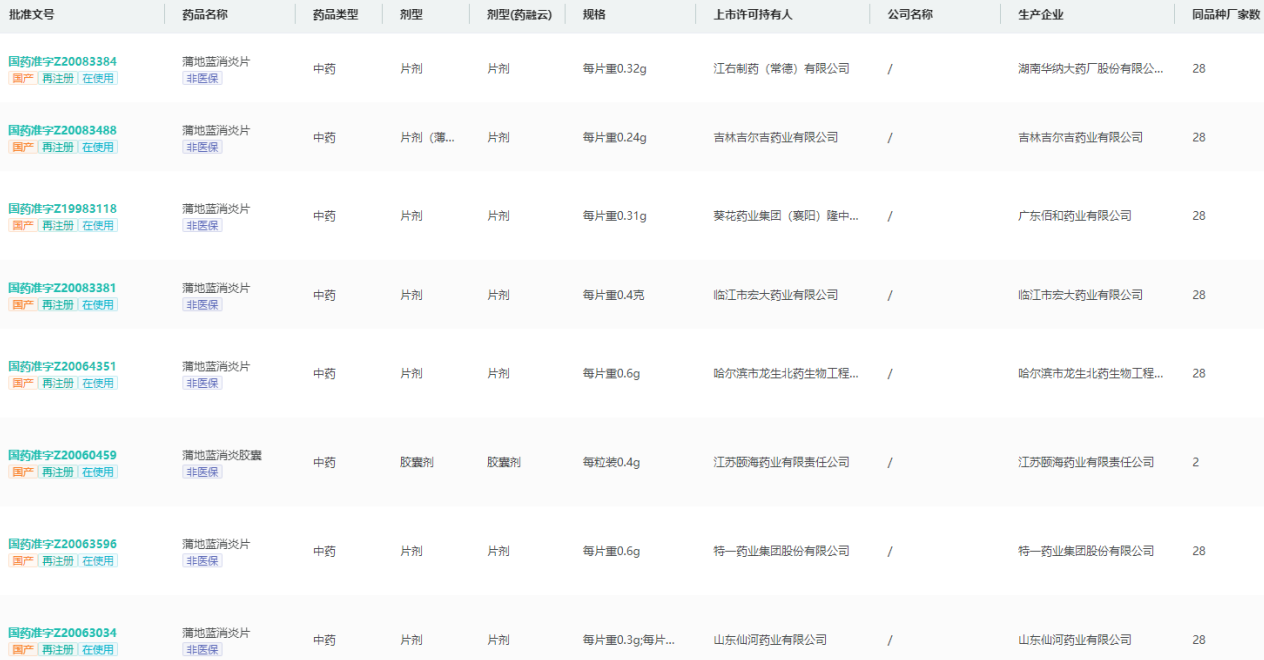
Task: Click 每片重0.6g in the Z20064351 row
Action: click(x=611, y=374)
